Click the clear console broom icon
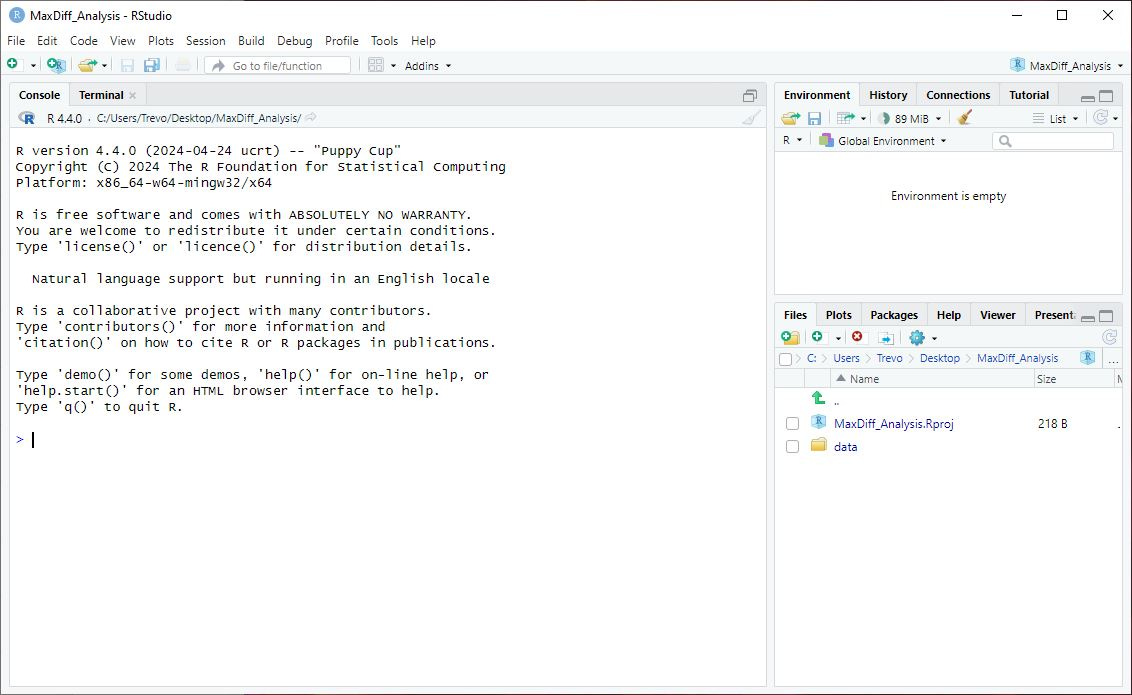Image resolution: width=1132 pixels, height=695 pixels. tap(752, 118)
